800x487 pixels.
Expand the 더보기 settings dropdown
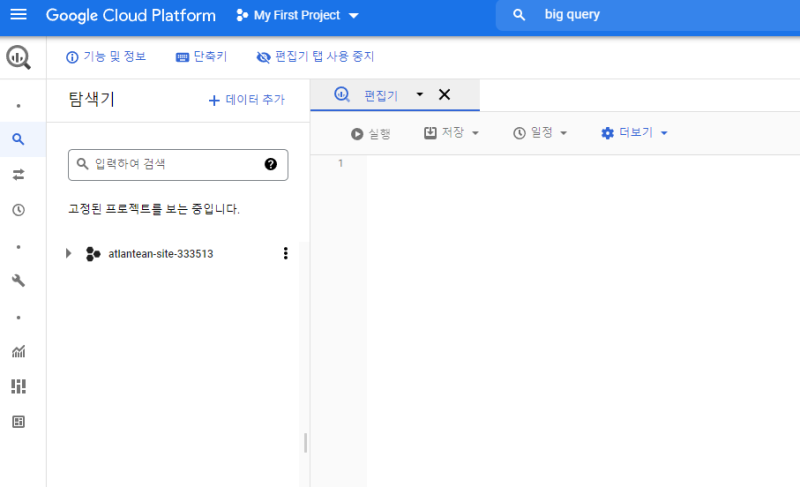(x=634, y=133)
